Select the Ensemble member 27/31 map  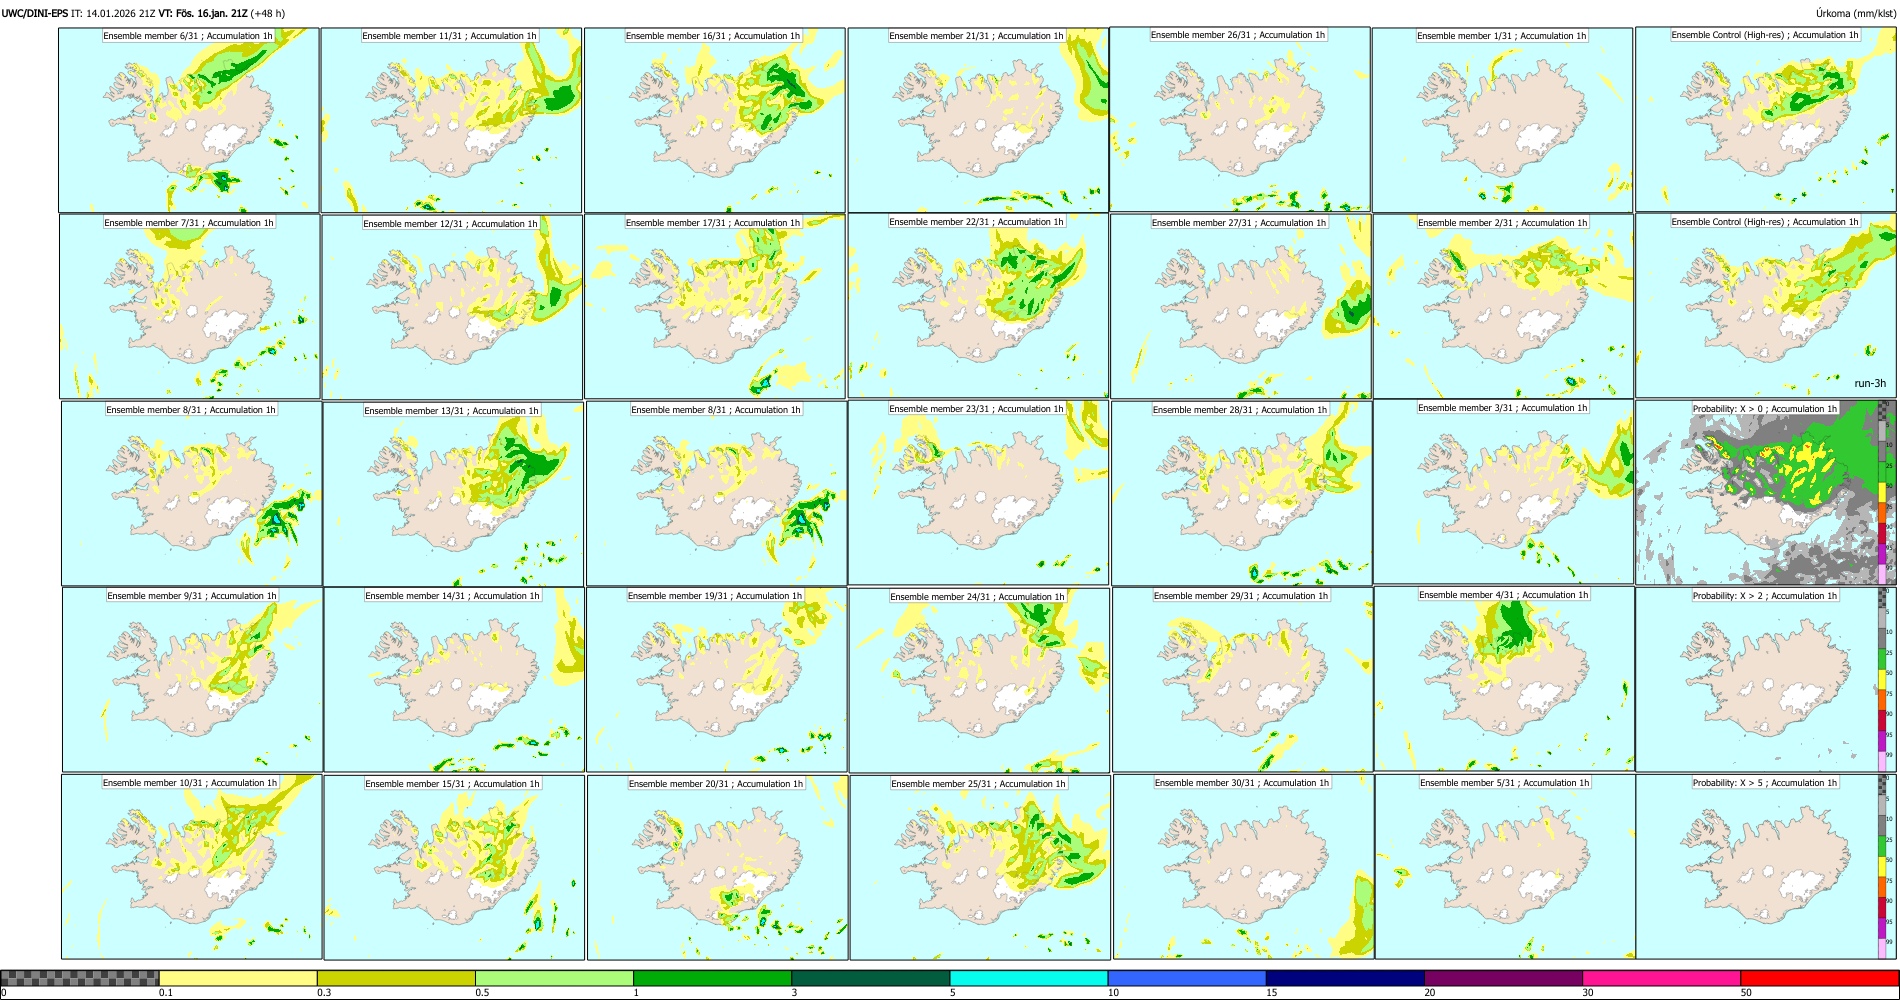[x=1240, y=306]
